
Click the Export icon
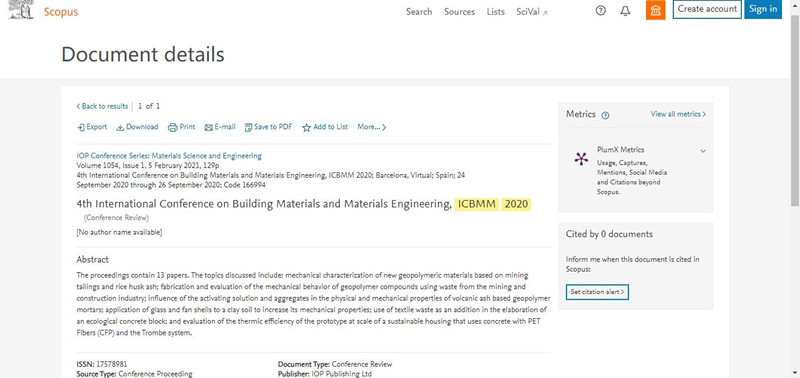(81, 128)
